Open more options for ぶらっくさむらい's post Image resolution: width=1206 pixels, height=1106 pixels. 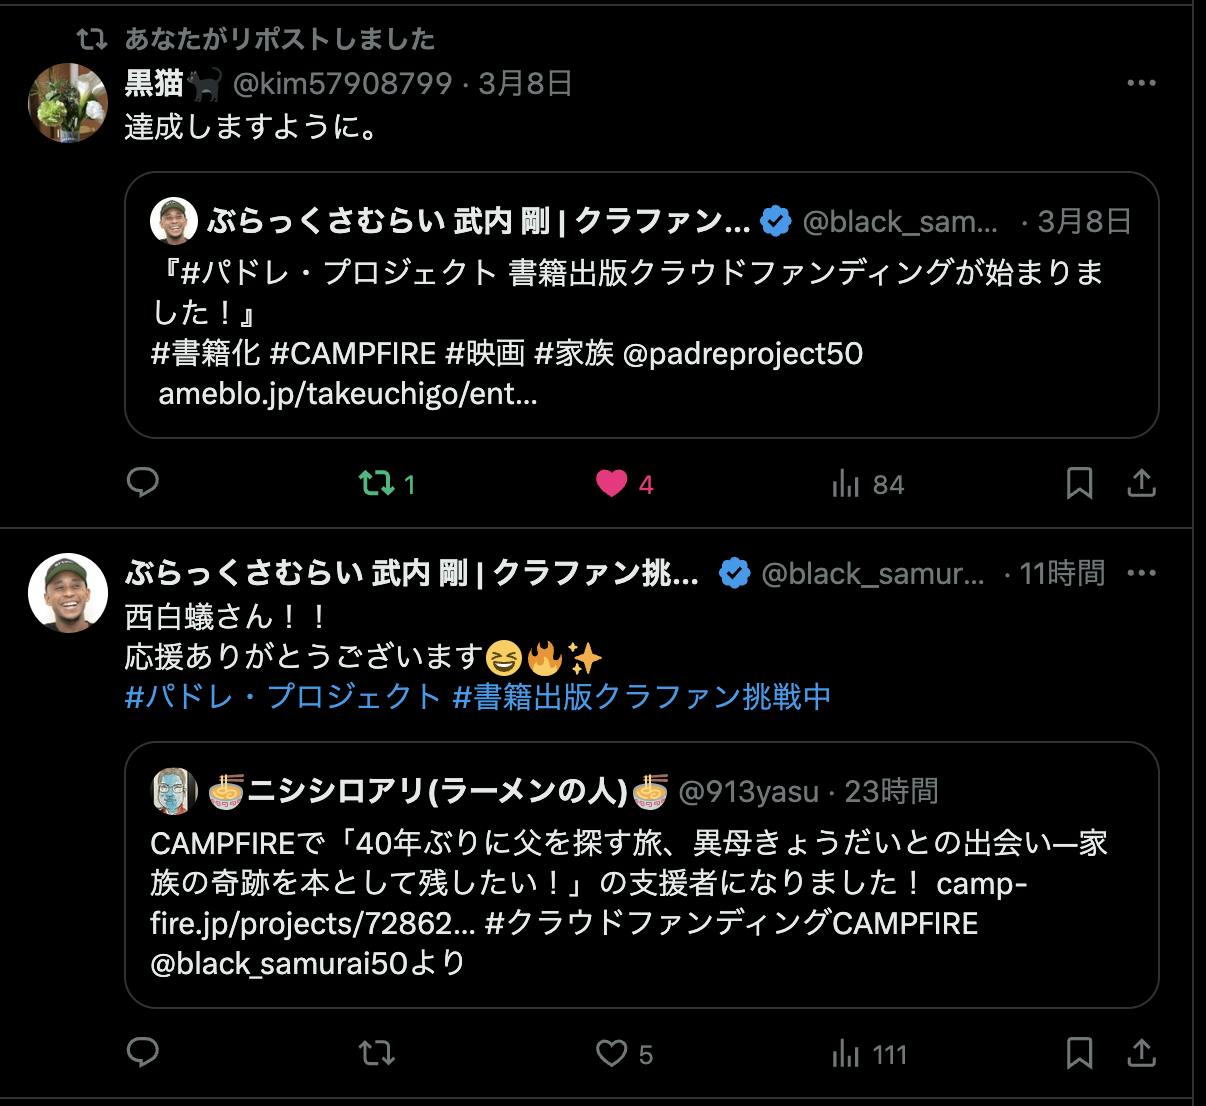1141,573
